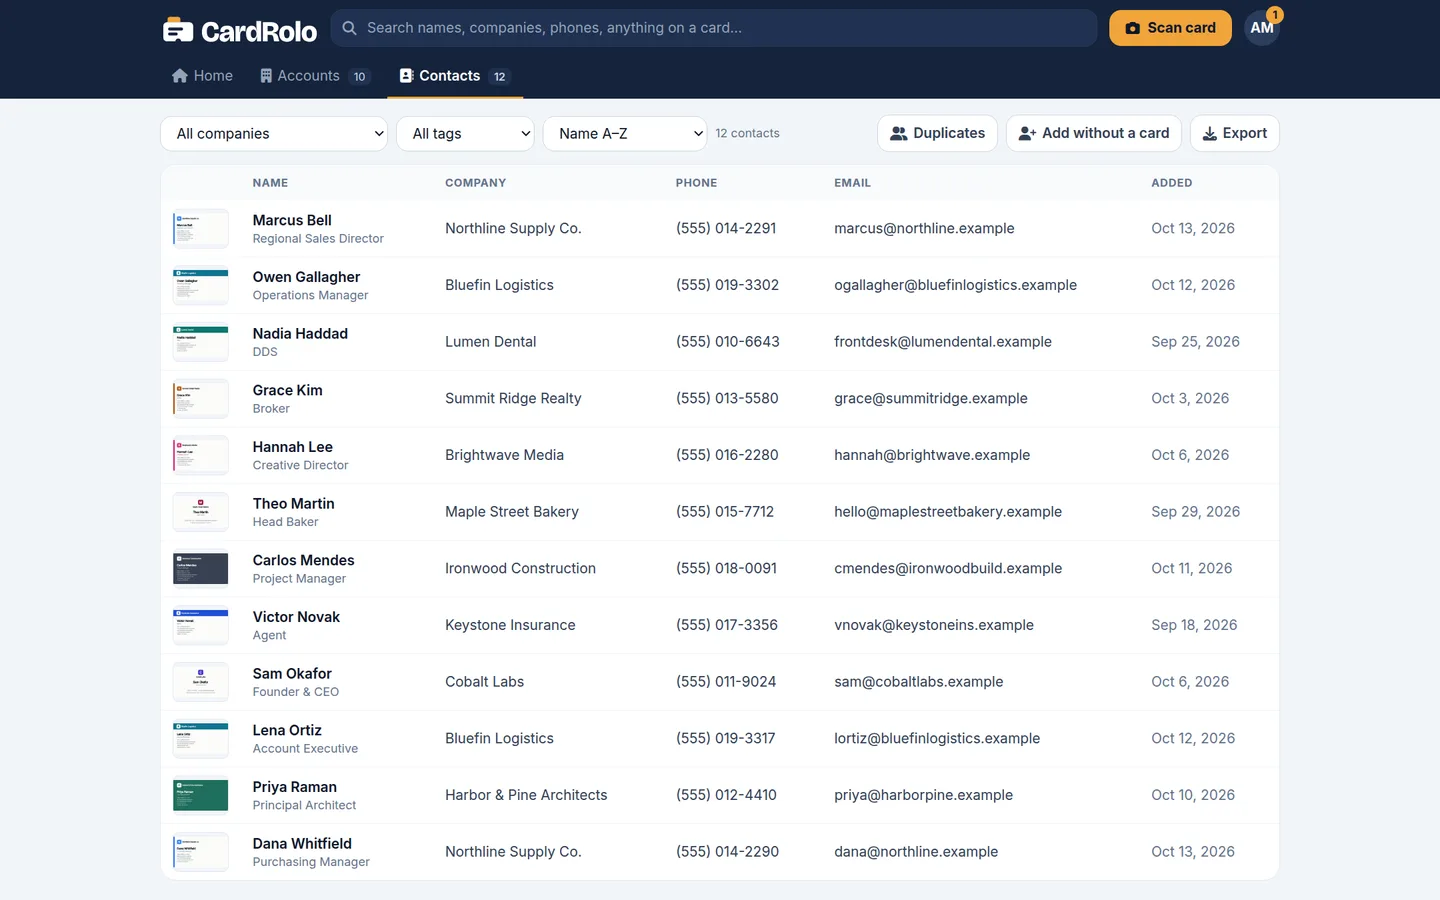The image size is (1440, 900).
Task: Open the All companies filter dropdown
Action: coord(274,134)
